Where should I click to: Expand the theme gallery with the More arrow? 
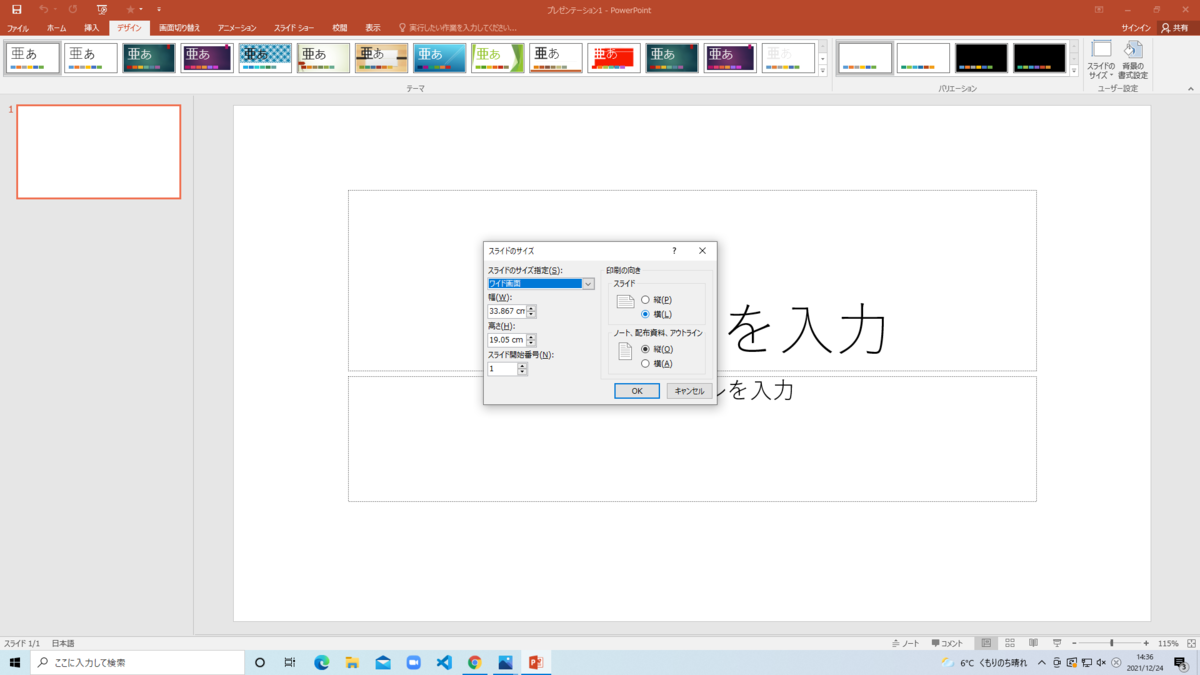tap(822, 72)
